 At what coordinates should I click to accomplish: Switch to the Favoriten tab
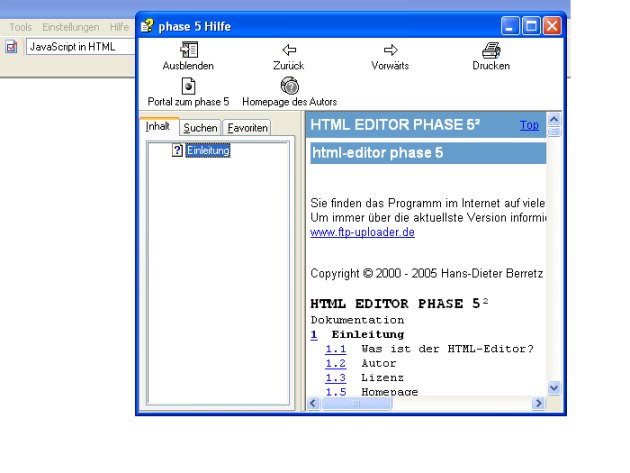[x=247, y=128]
